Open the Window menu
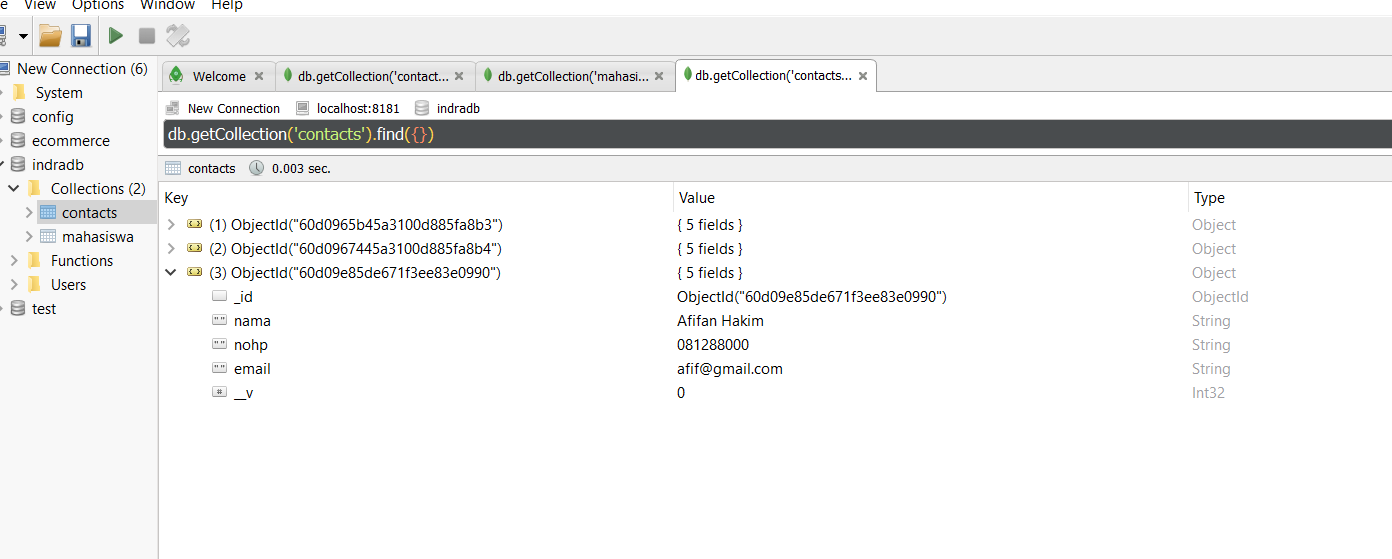The image size is (1392, 559). pyautogui.click(x=167, y=5)
